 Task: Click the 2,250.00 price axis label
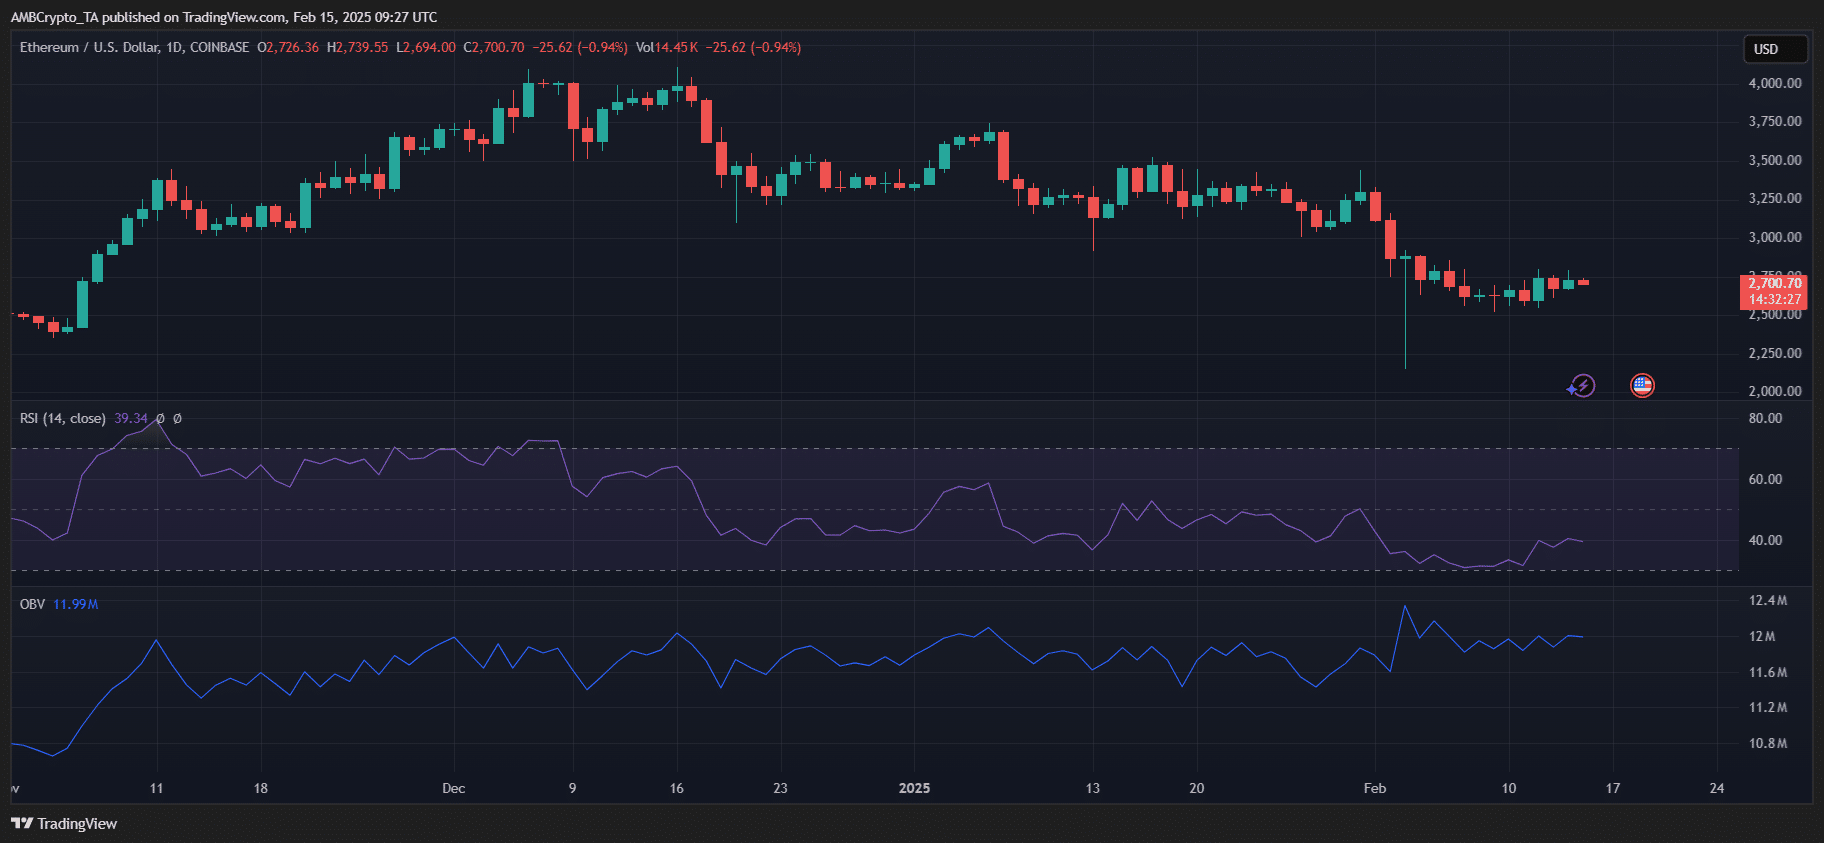click(1775, 353)
